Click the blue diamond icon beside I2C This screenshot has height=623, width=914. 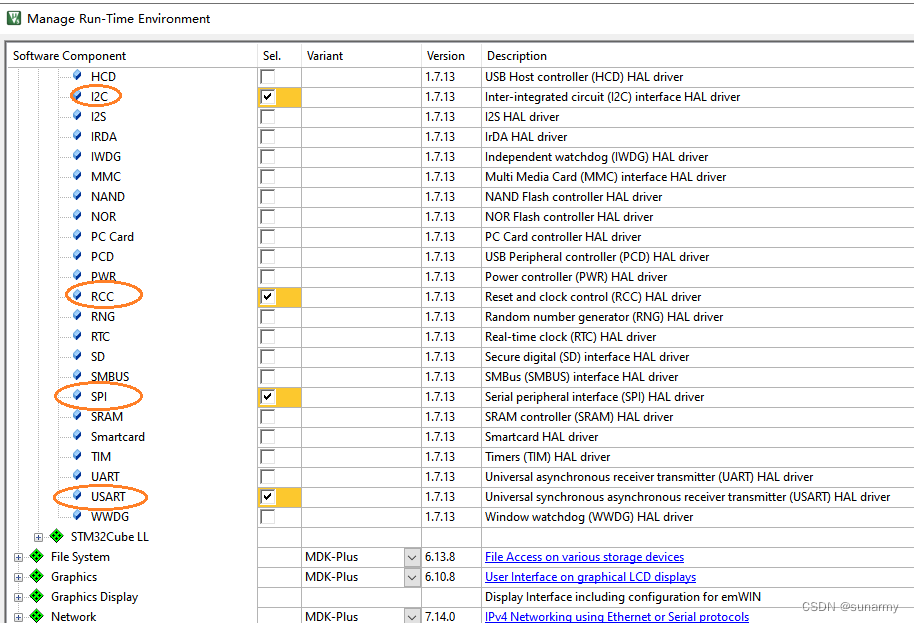pos(77,95)
